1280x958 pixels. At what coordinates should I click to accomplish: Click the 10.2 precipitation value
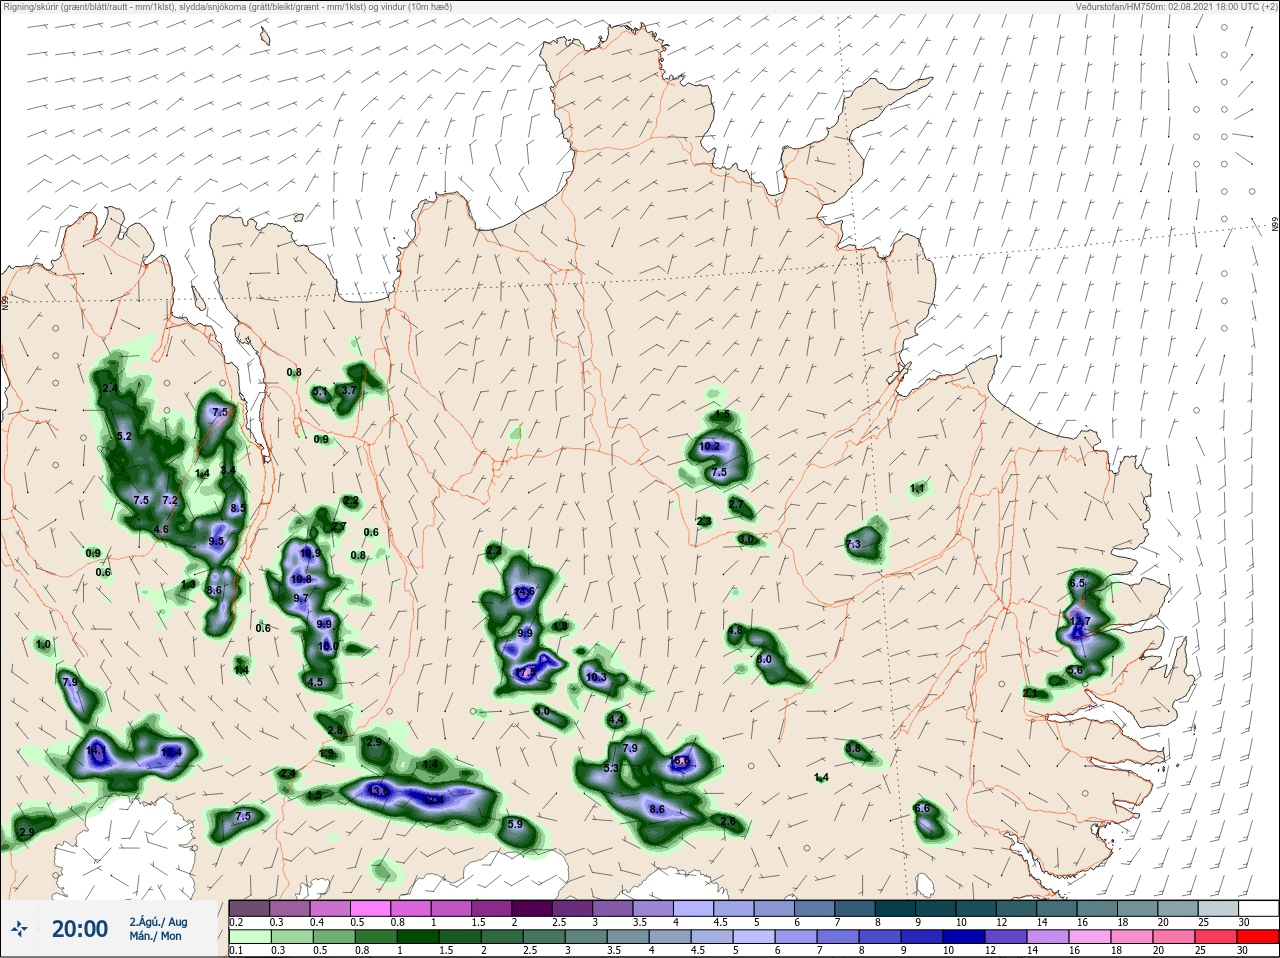(710, 447)
